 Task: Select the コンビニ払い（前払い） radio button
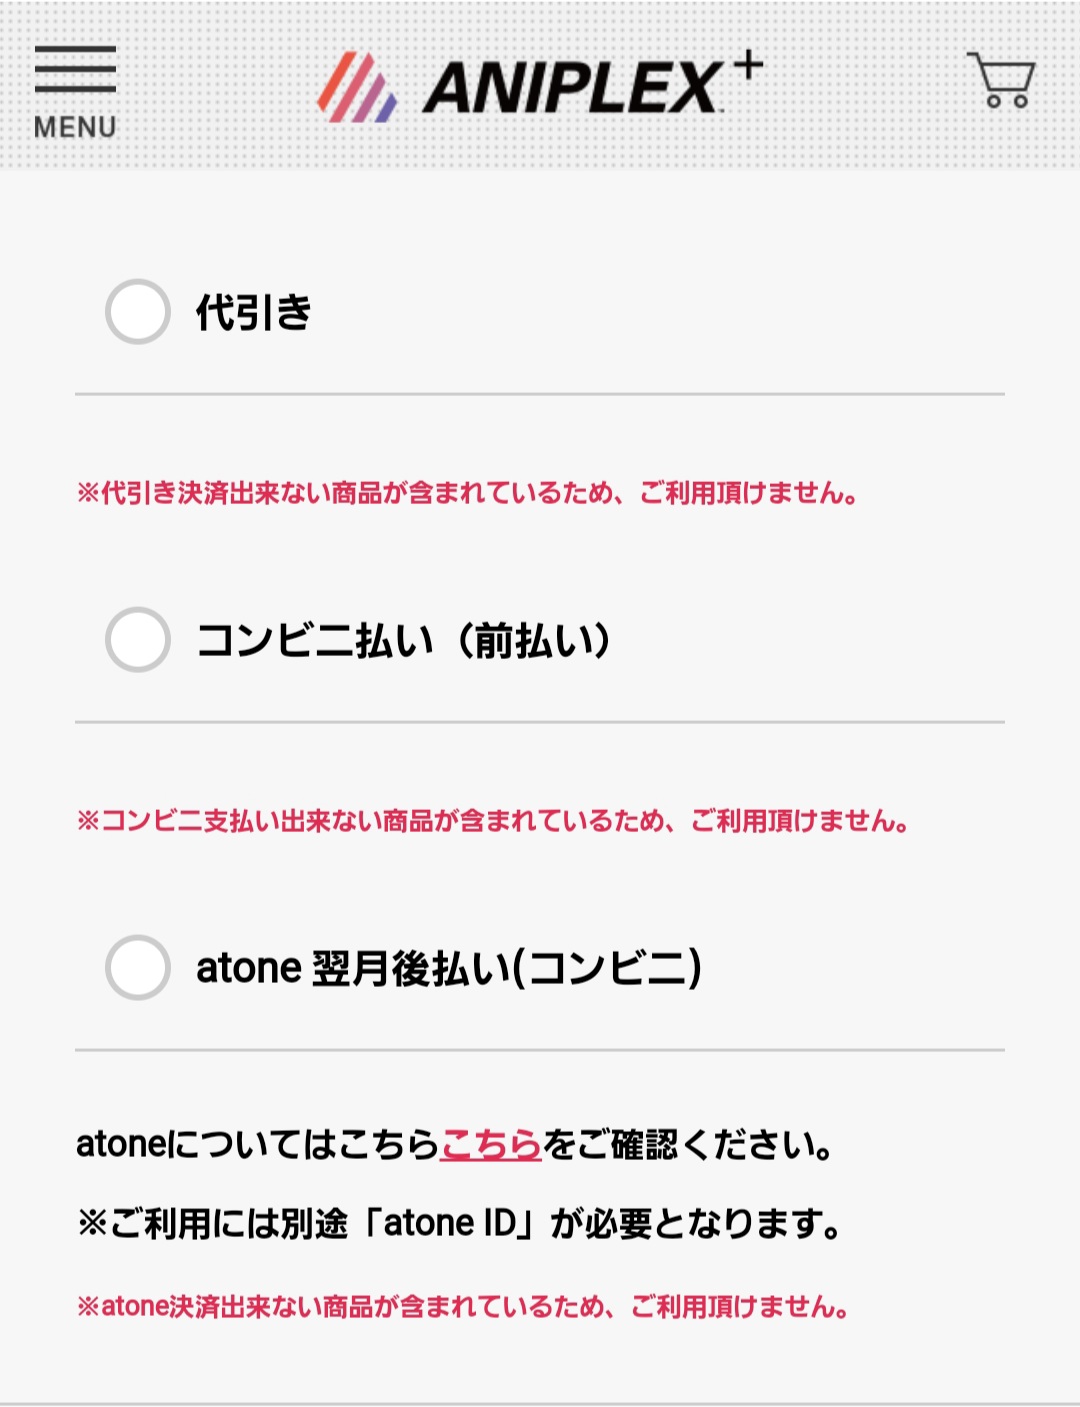click(138, 640)
